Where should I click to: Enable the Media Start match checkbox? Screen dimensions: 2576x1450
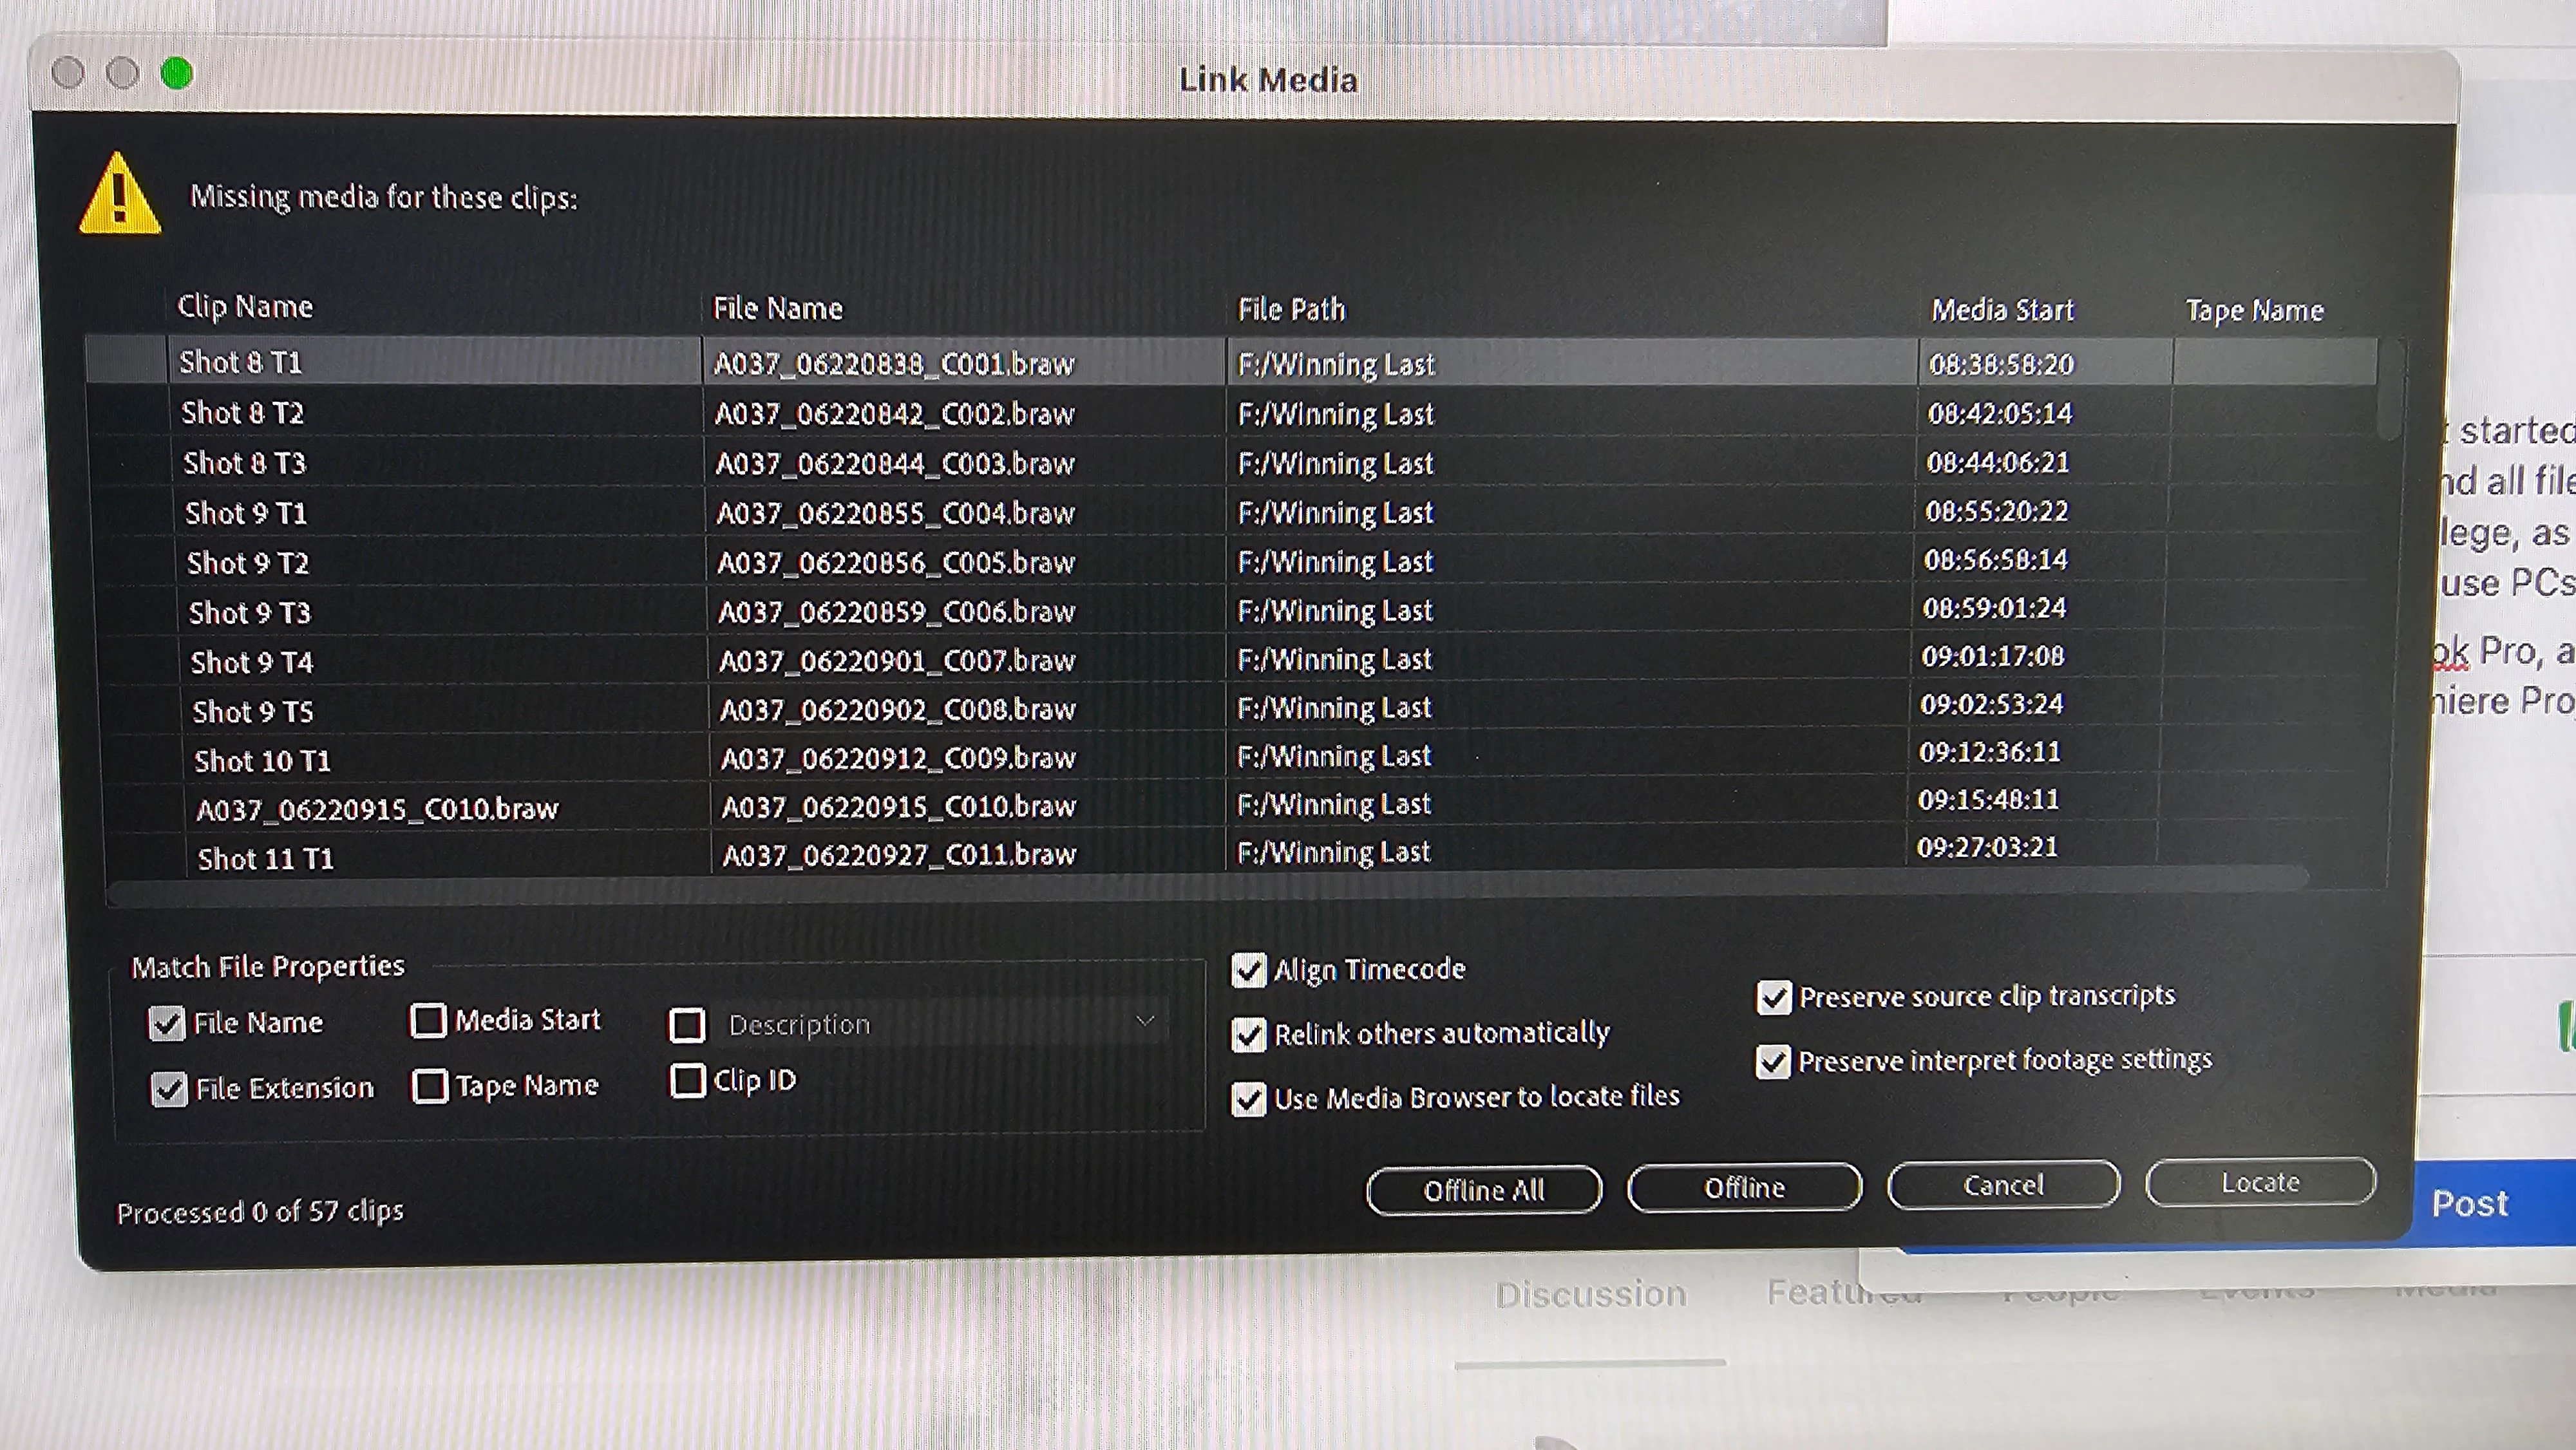[429, 1020]
